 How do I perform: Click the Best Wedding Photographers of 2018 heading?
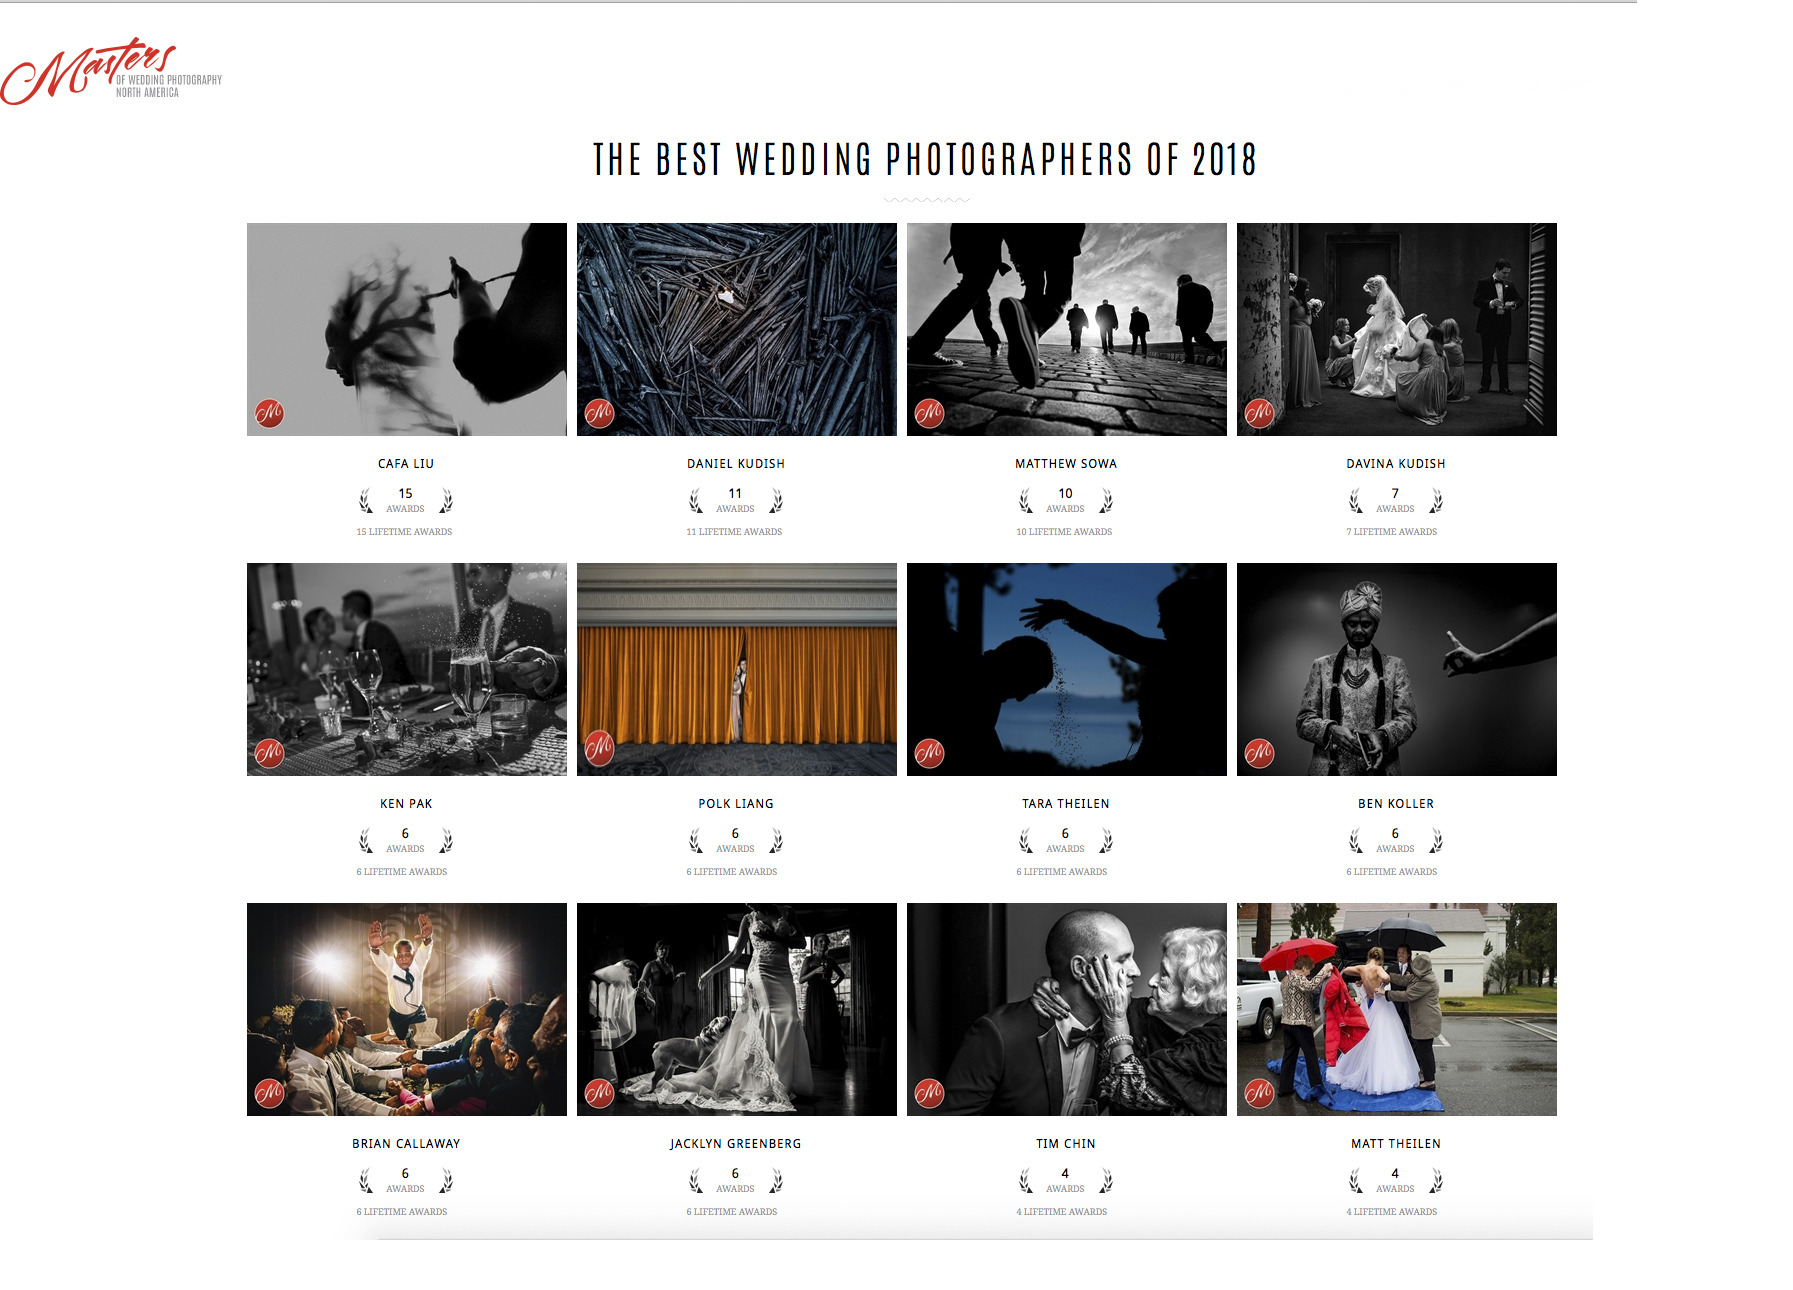[x=925, y=160]
